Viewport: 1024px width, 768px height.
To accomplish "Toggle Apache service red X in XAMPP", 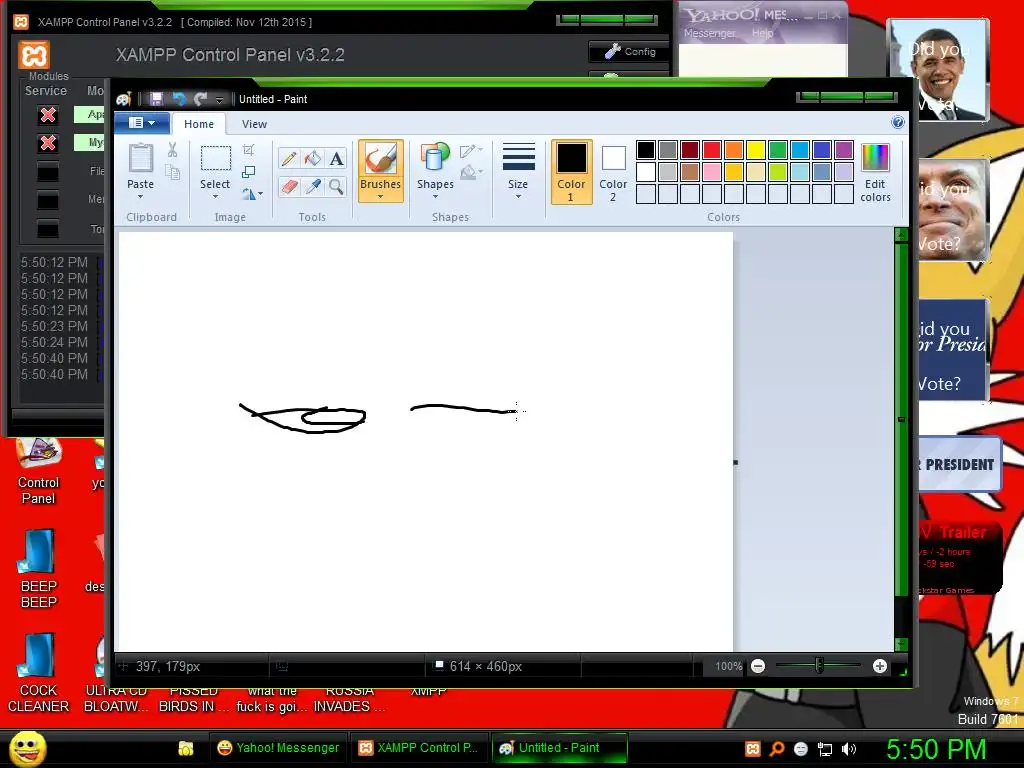I will 48,115.
